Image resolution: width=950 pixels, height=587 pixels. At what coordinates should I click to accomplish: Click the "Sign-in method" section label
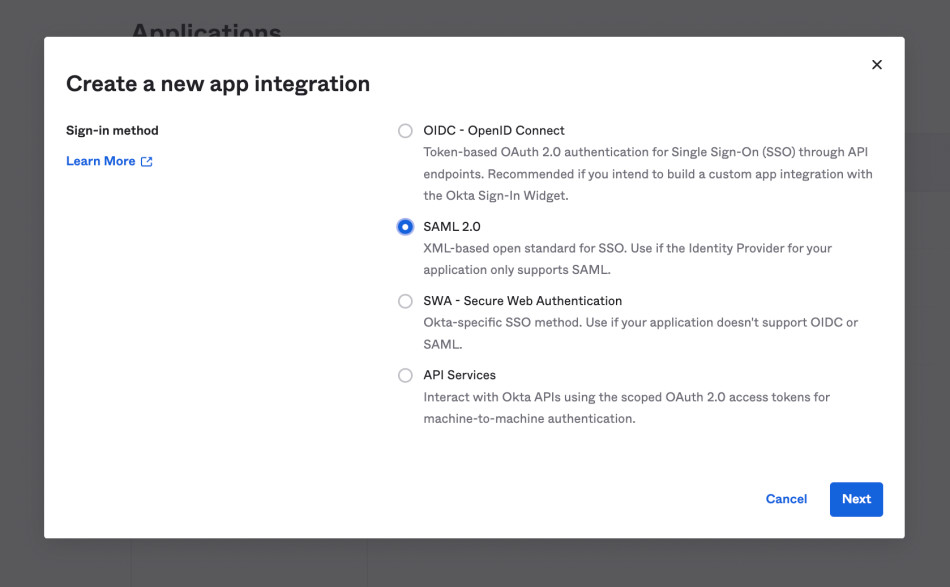tap(112, 131)
